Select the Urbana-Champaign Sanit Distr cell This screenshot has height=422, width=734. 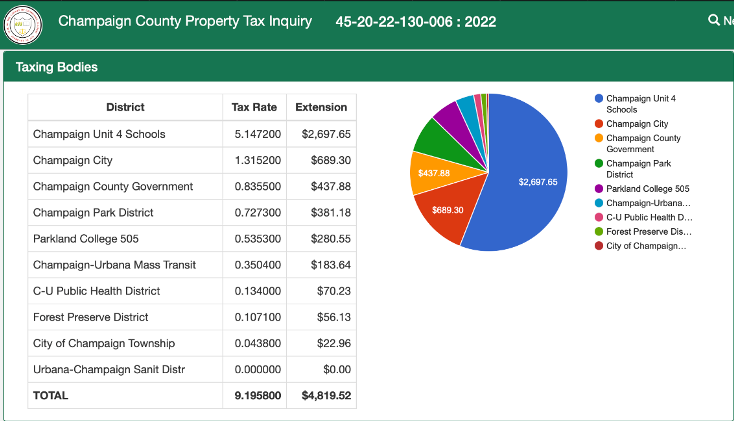tap(125, 370)
